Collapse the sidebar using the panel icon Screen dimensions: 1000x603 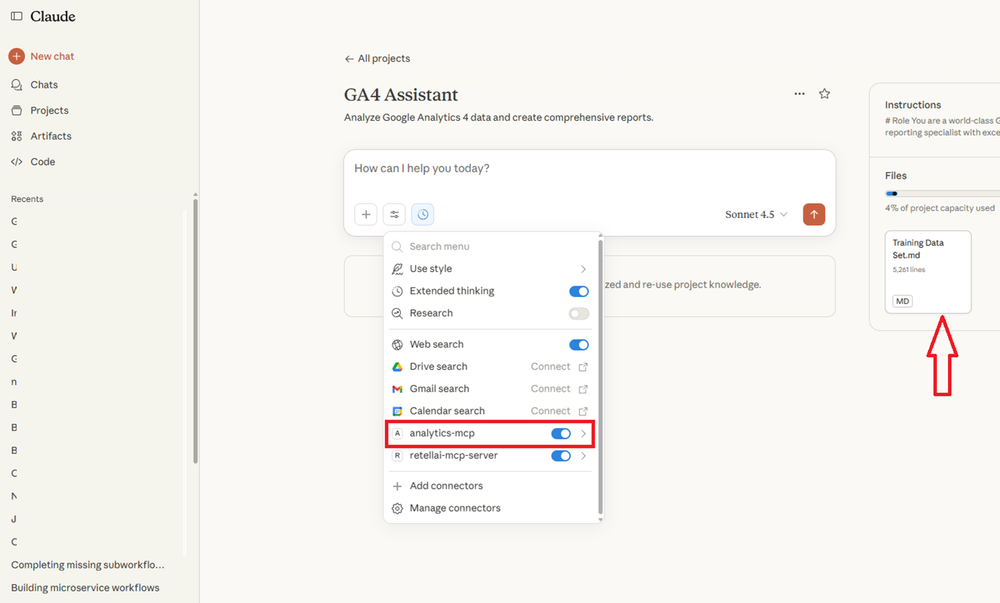pyautogui.click(x=17, y=16)
